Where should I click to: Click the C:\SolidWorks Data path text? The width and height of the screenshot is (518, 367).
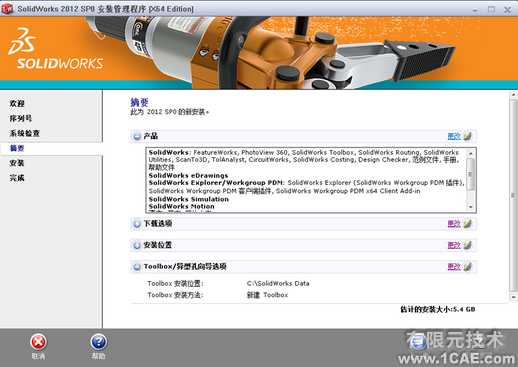278,283
